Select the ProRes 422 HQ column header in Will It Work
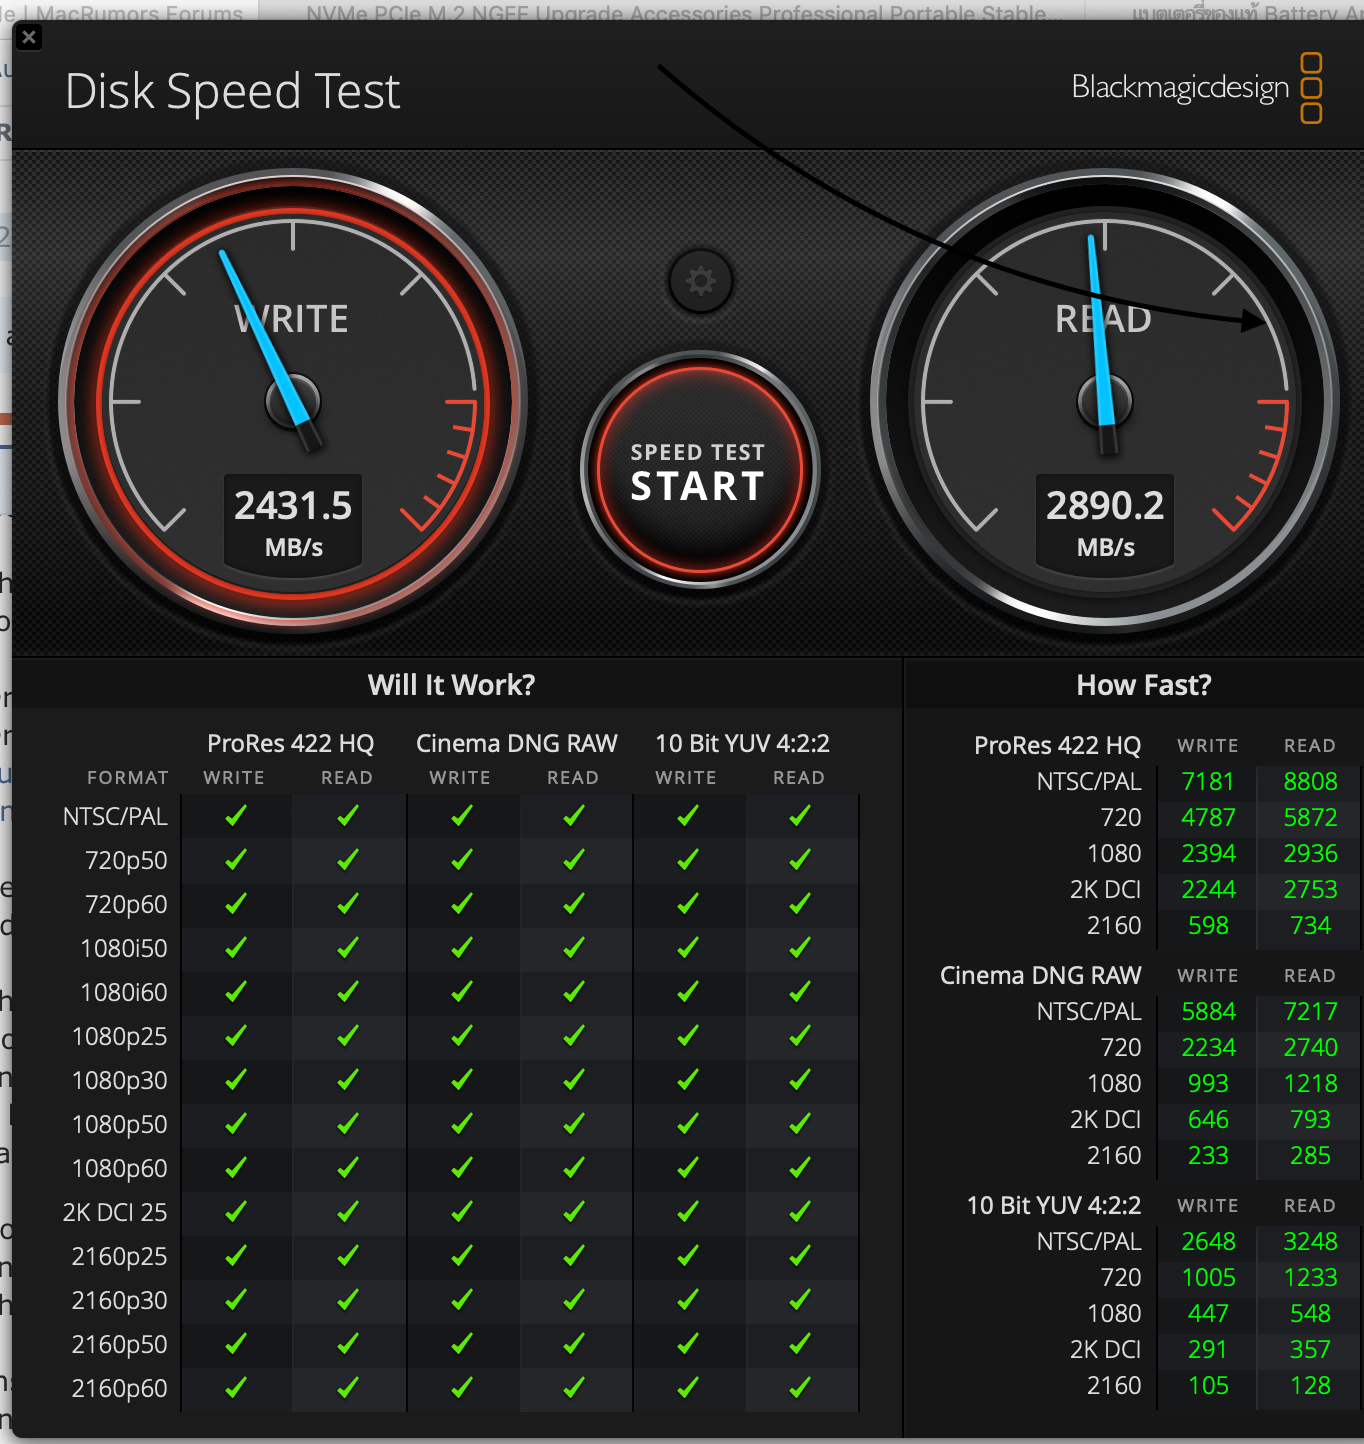The width and height of the screenshot is (1364, 1444). point(290,743)
